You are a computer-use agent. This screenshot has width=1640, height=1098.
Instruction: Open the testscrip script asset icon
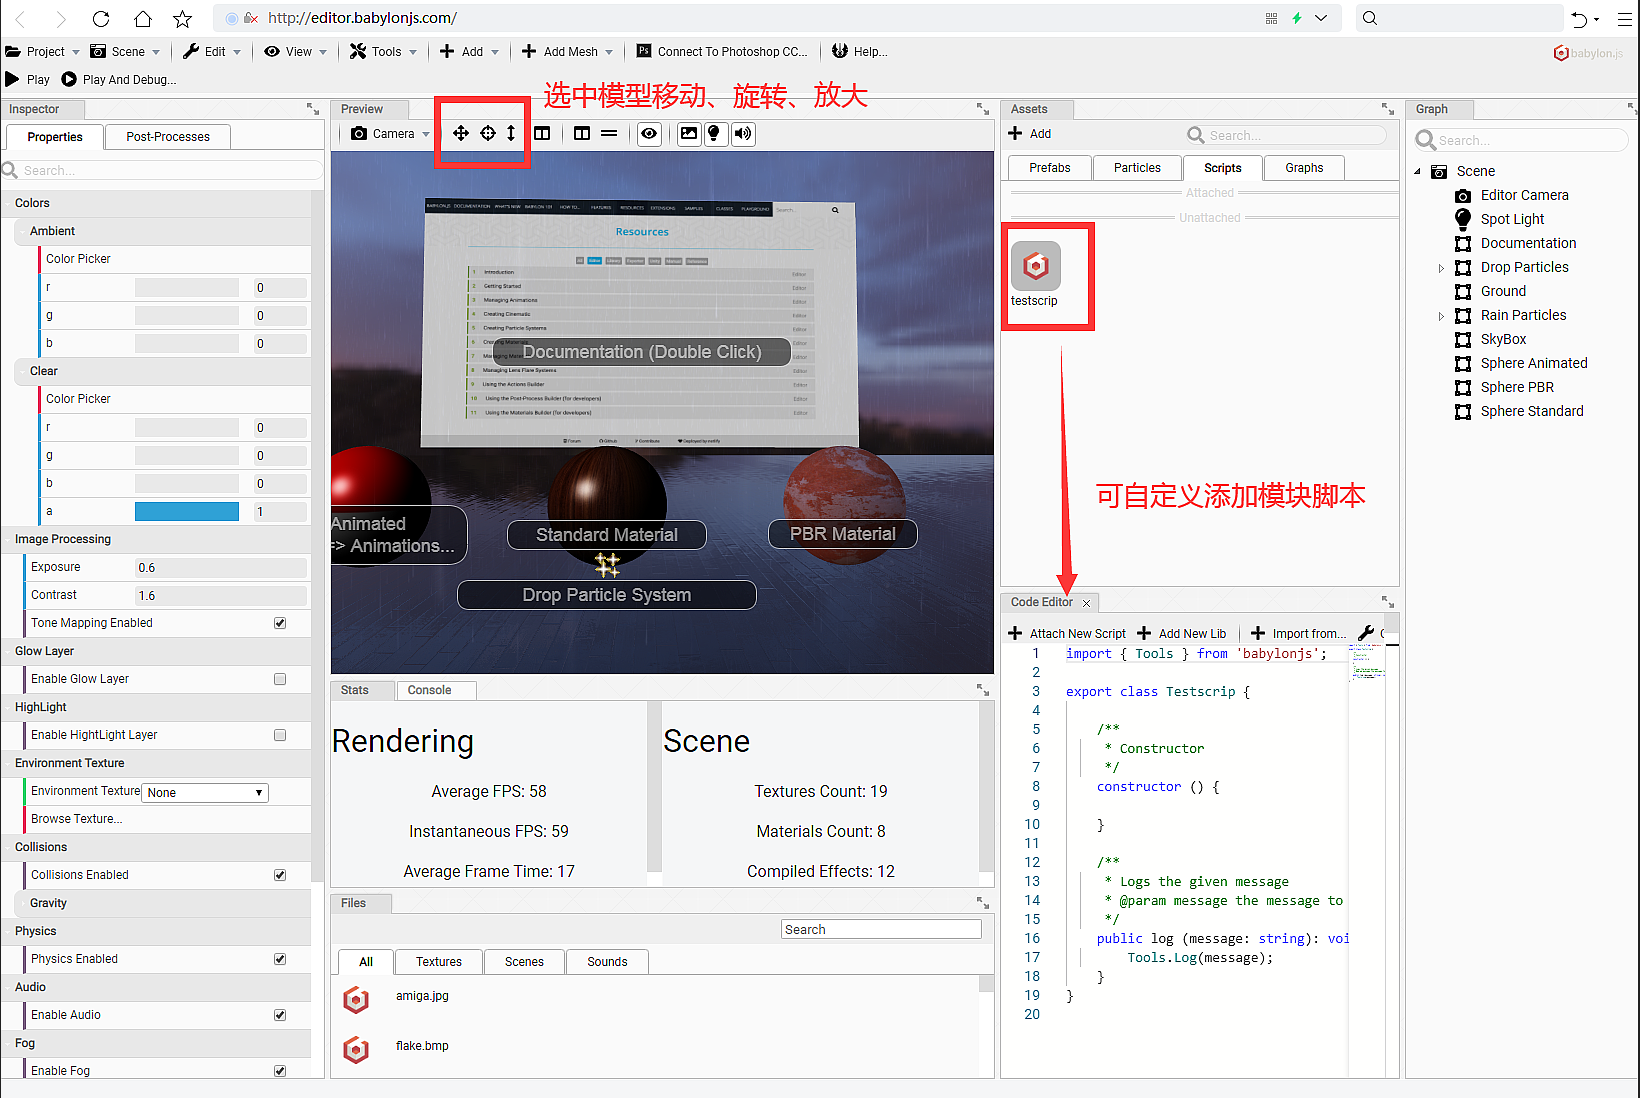click(1035, 267)
